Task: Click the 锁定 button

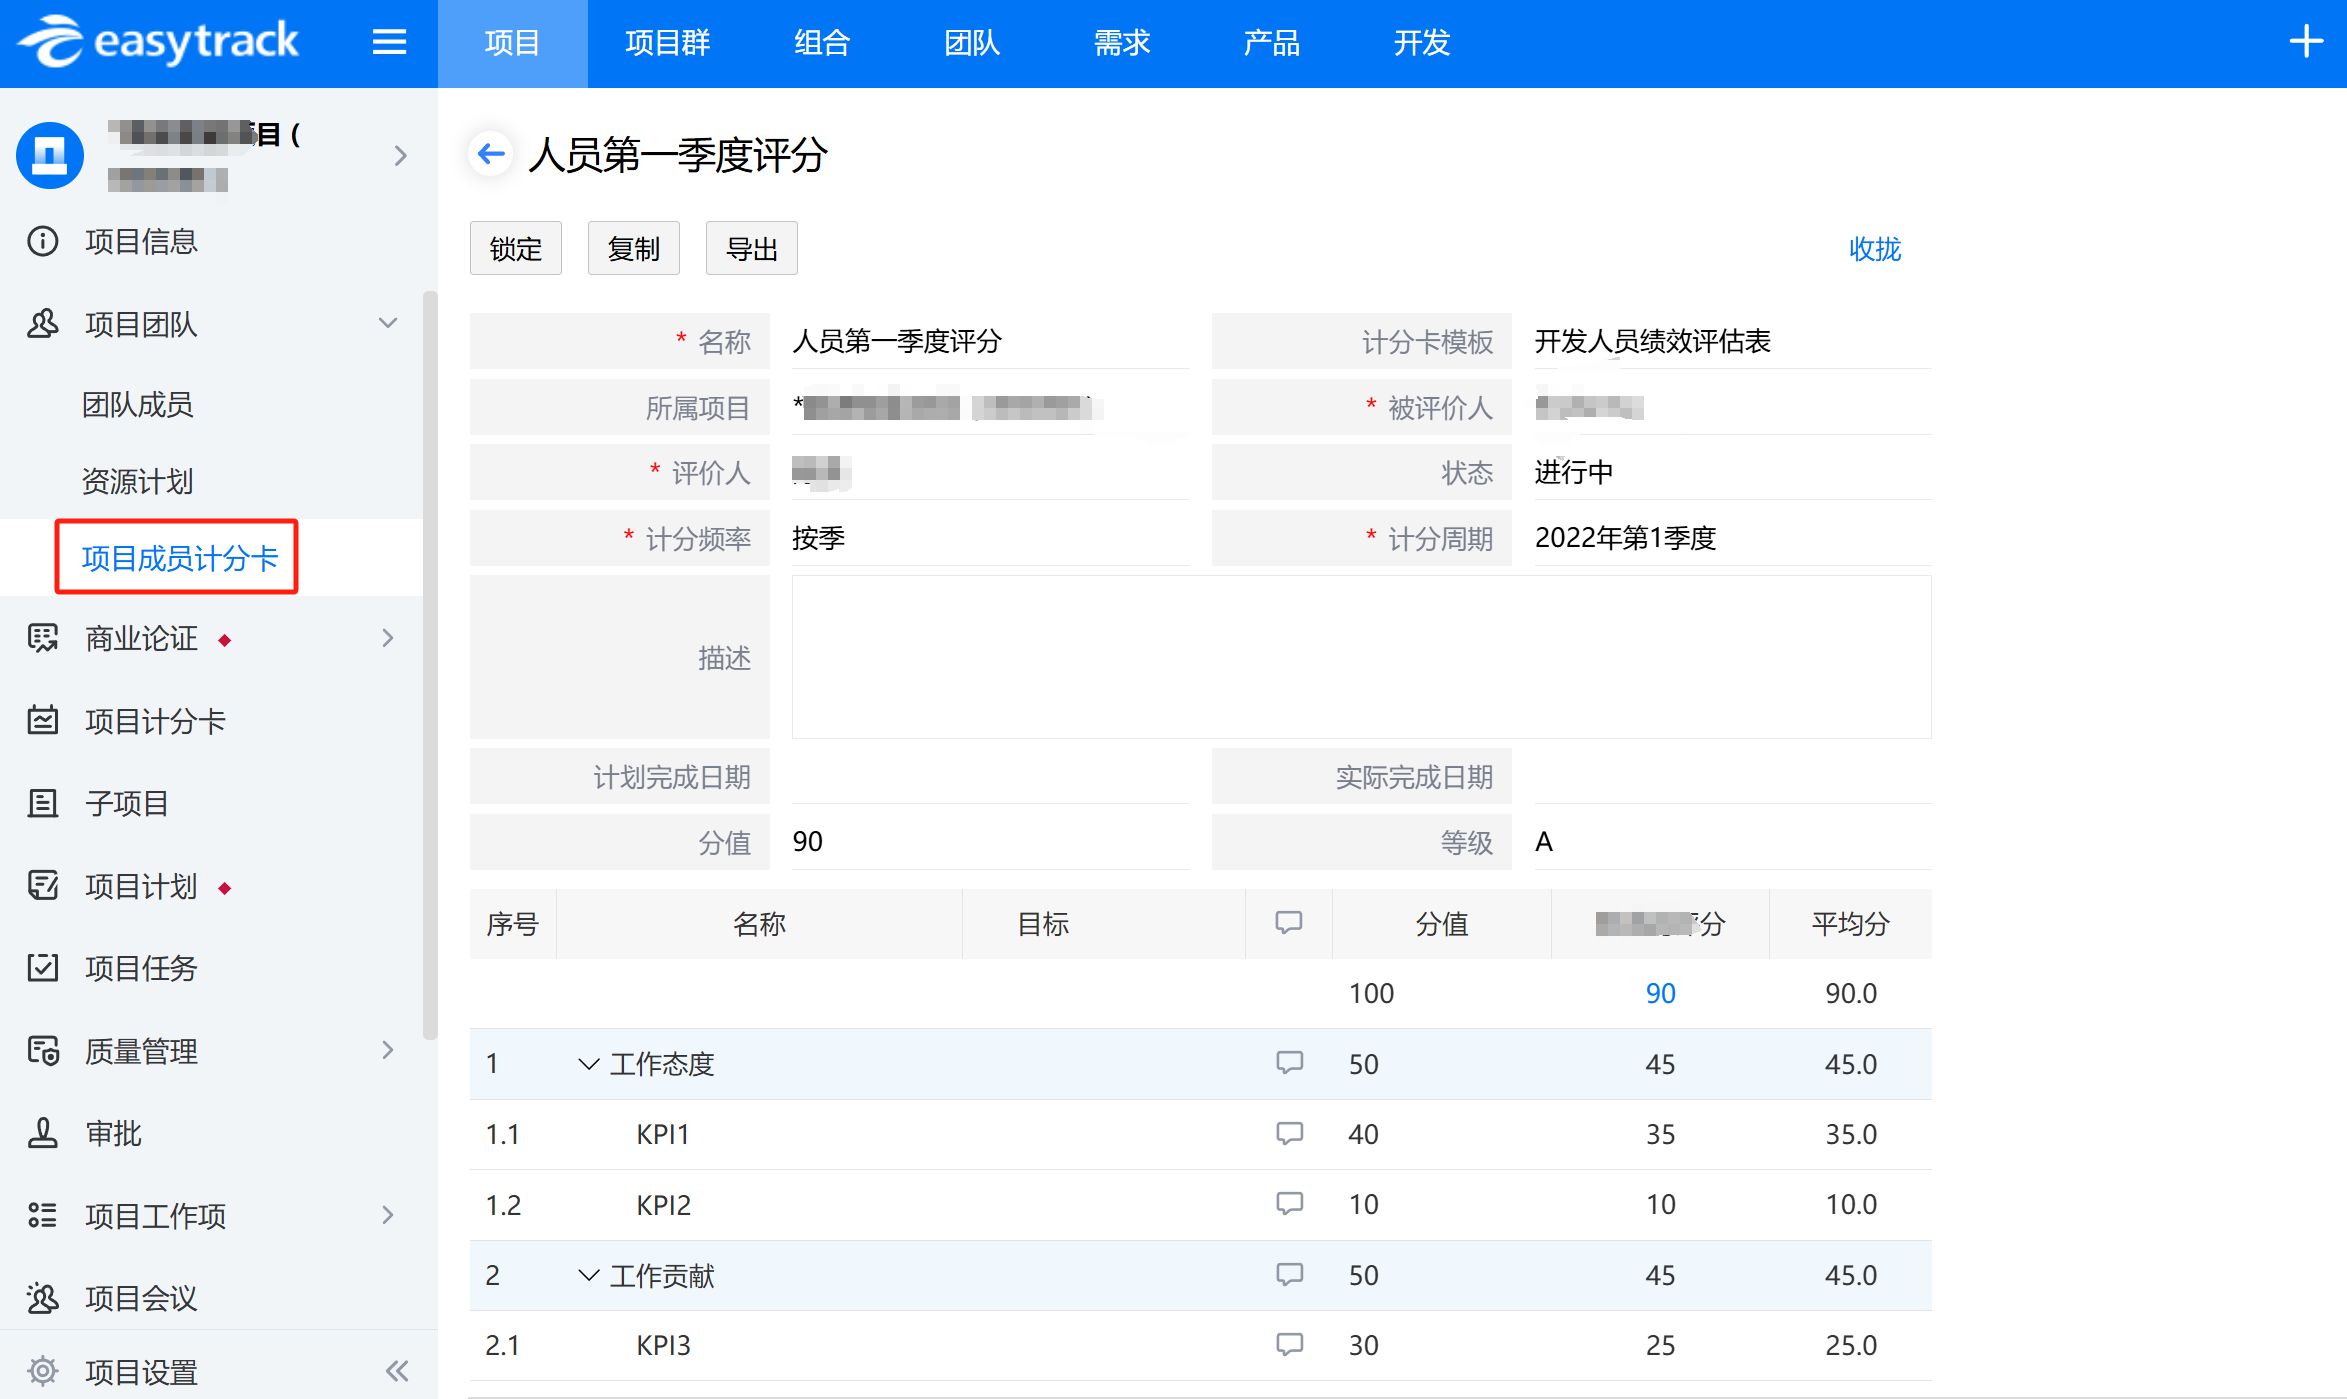Action: pos(516,249)
